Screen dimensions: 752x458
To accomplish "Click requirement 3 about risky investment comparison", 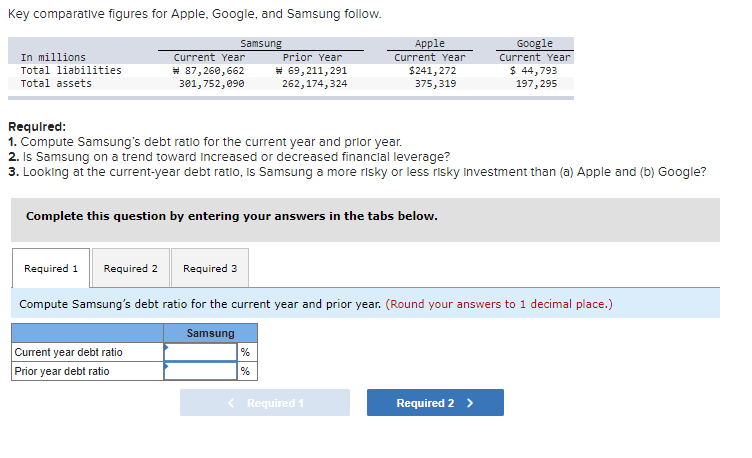I will [x=357, y=172].
